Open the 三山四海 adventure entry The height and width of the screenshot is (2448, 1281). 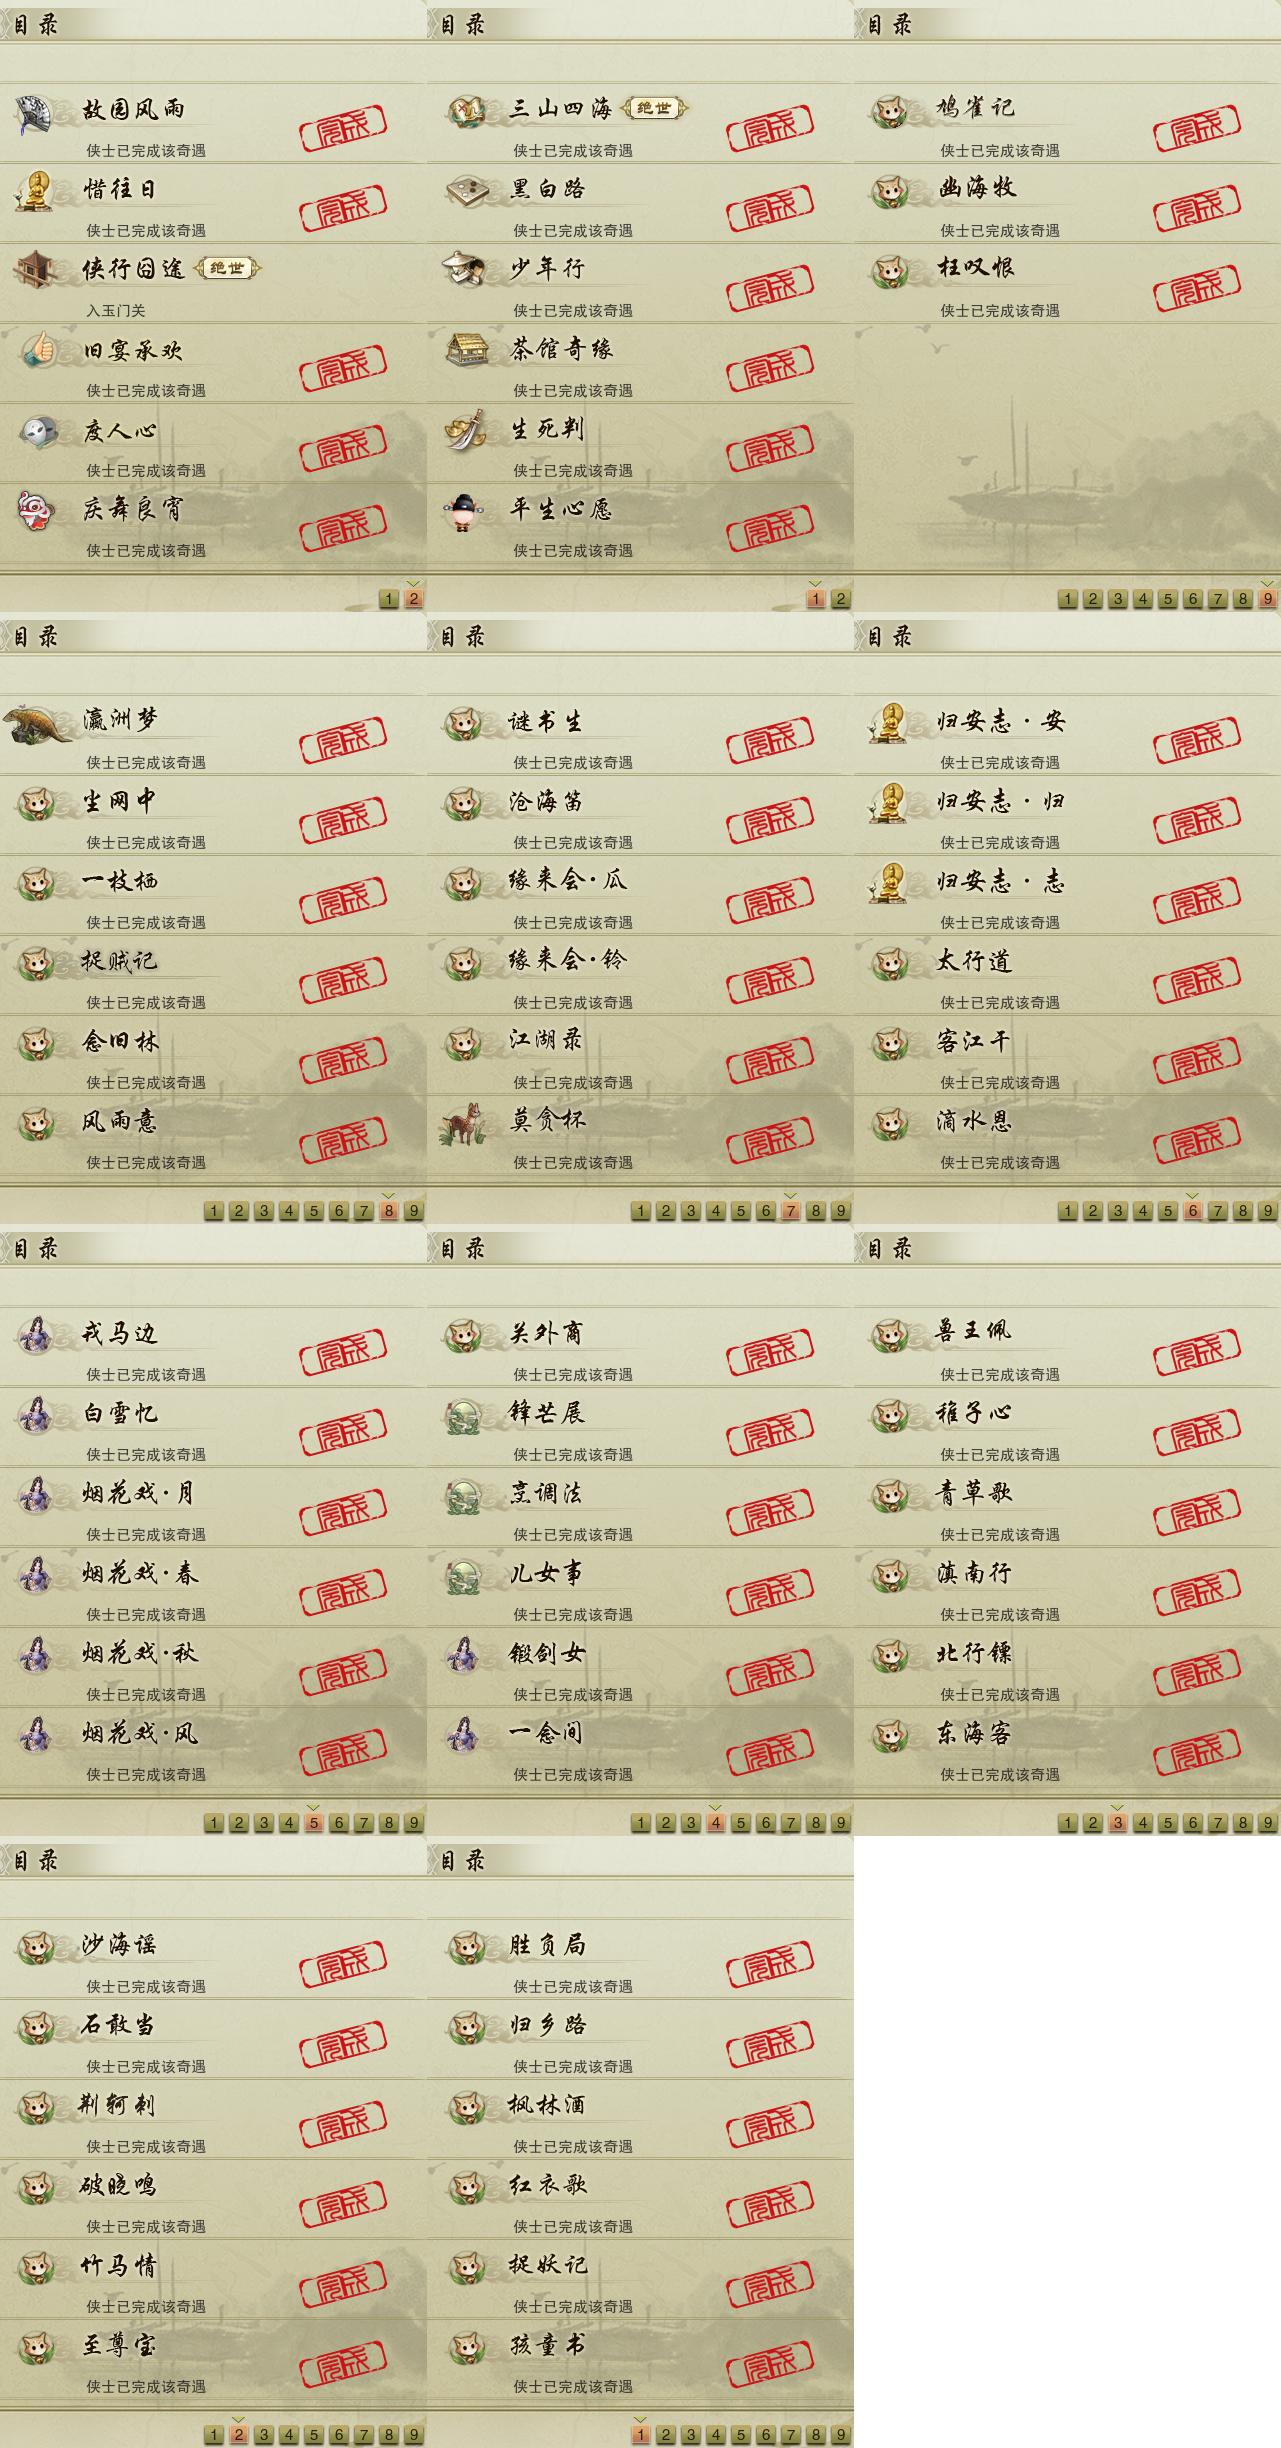coord(640,122)
